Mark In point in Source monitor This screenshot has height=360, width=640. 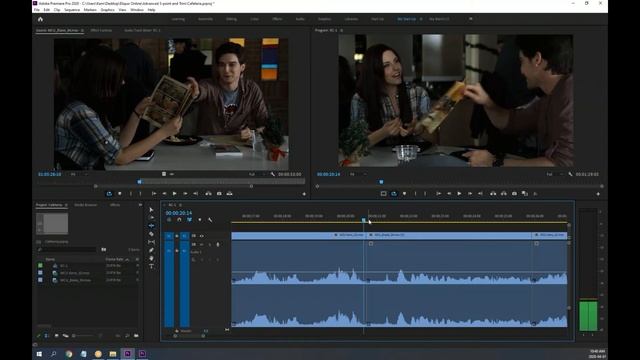point(131,193)
